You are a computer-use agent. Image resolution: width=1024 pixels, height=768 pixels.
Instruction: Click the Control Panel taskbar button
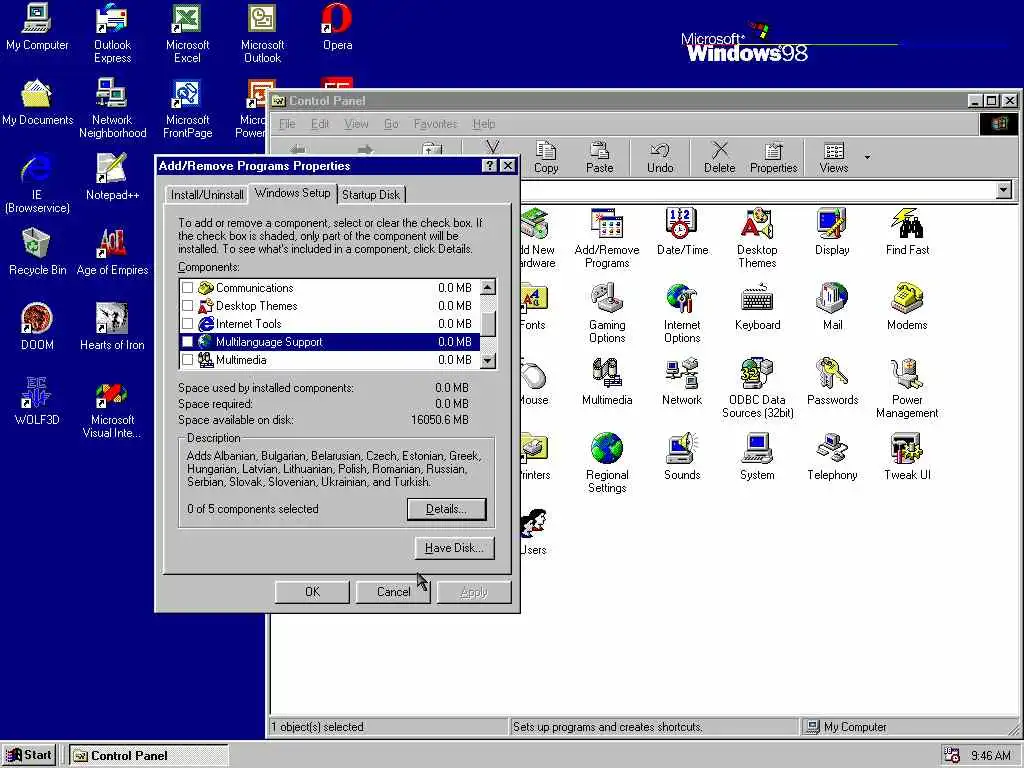[149, 756]
